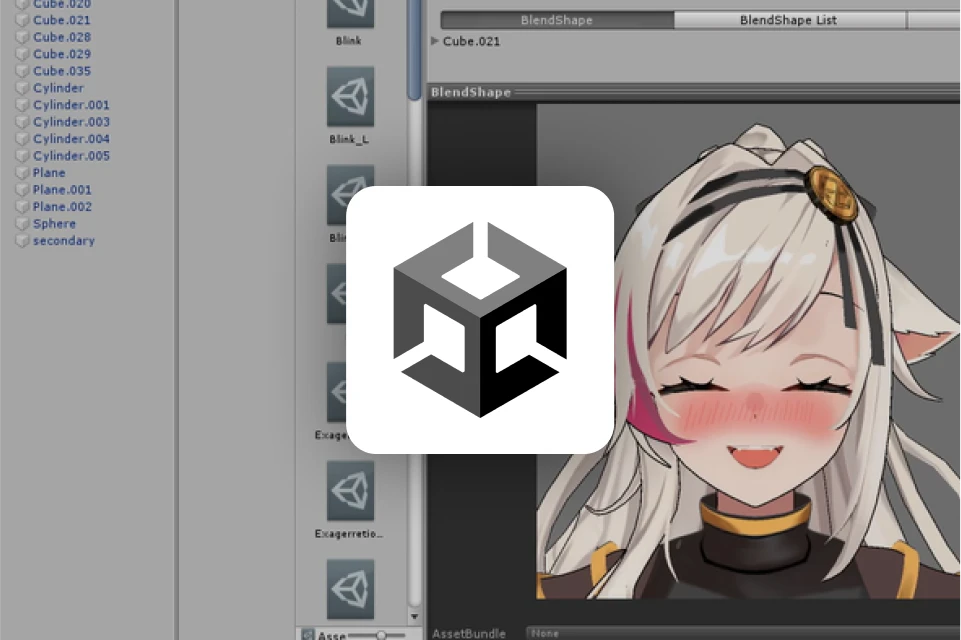Select Plane.001 in the list

coord(61,190)
